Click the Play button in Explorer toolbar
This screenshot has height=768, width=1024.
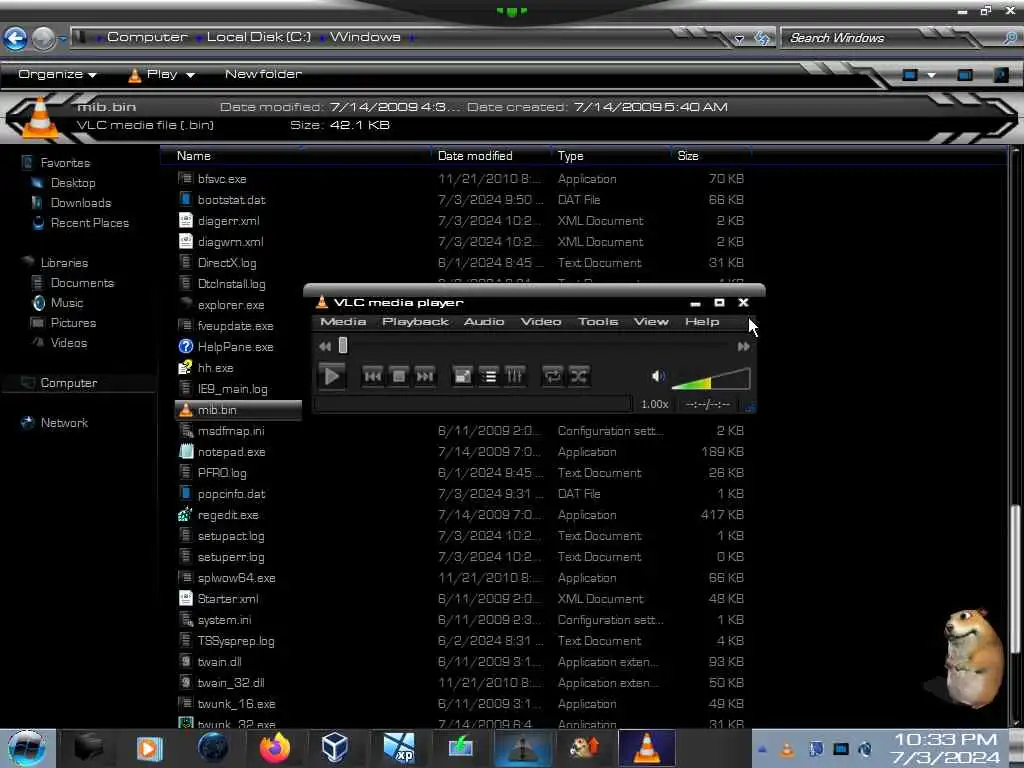(153, 74)
